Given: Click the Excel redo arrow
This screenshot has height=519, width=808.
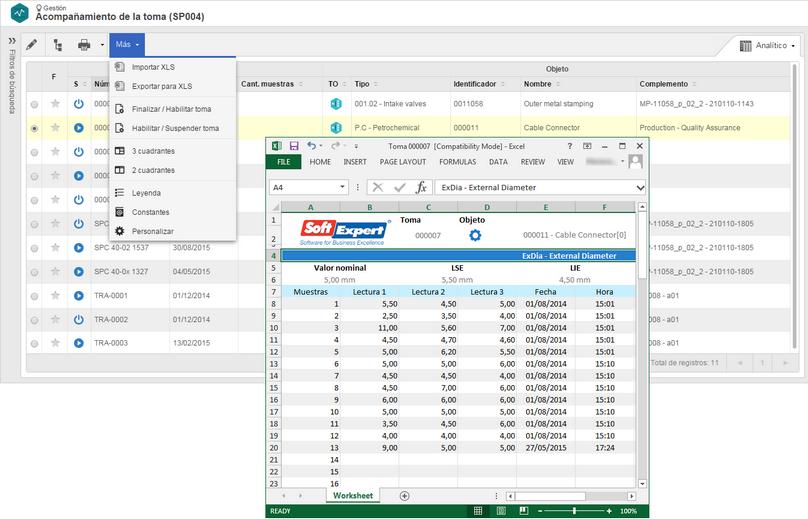Looking at the screenshot, I should point(335,146).
